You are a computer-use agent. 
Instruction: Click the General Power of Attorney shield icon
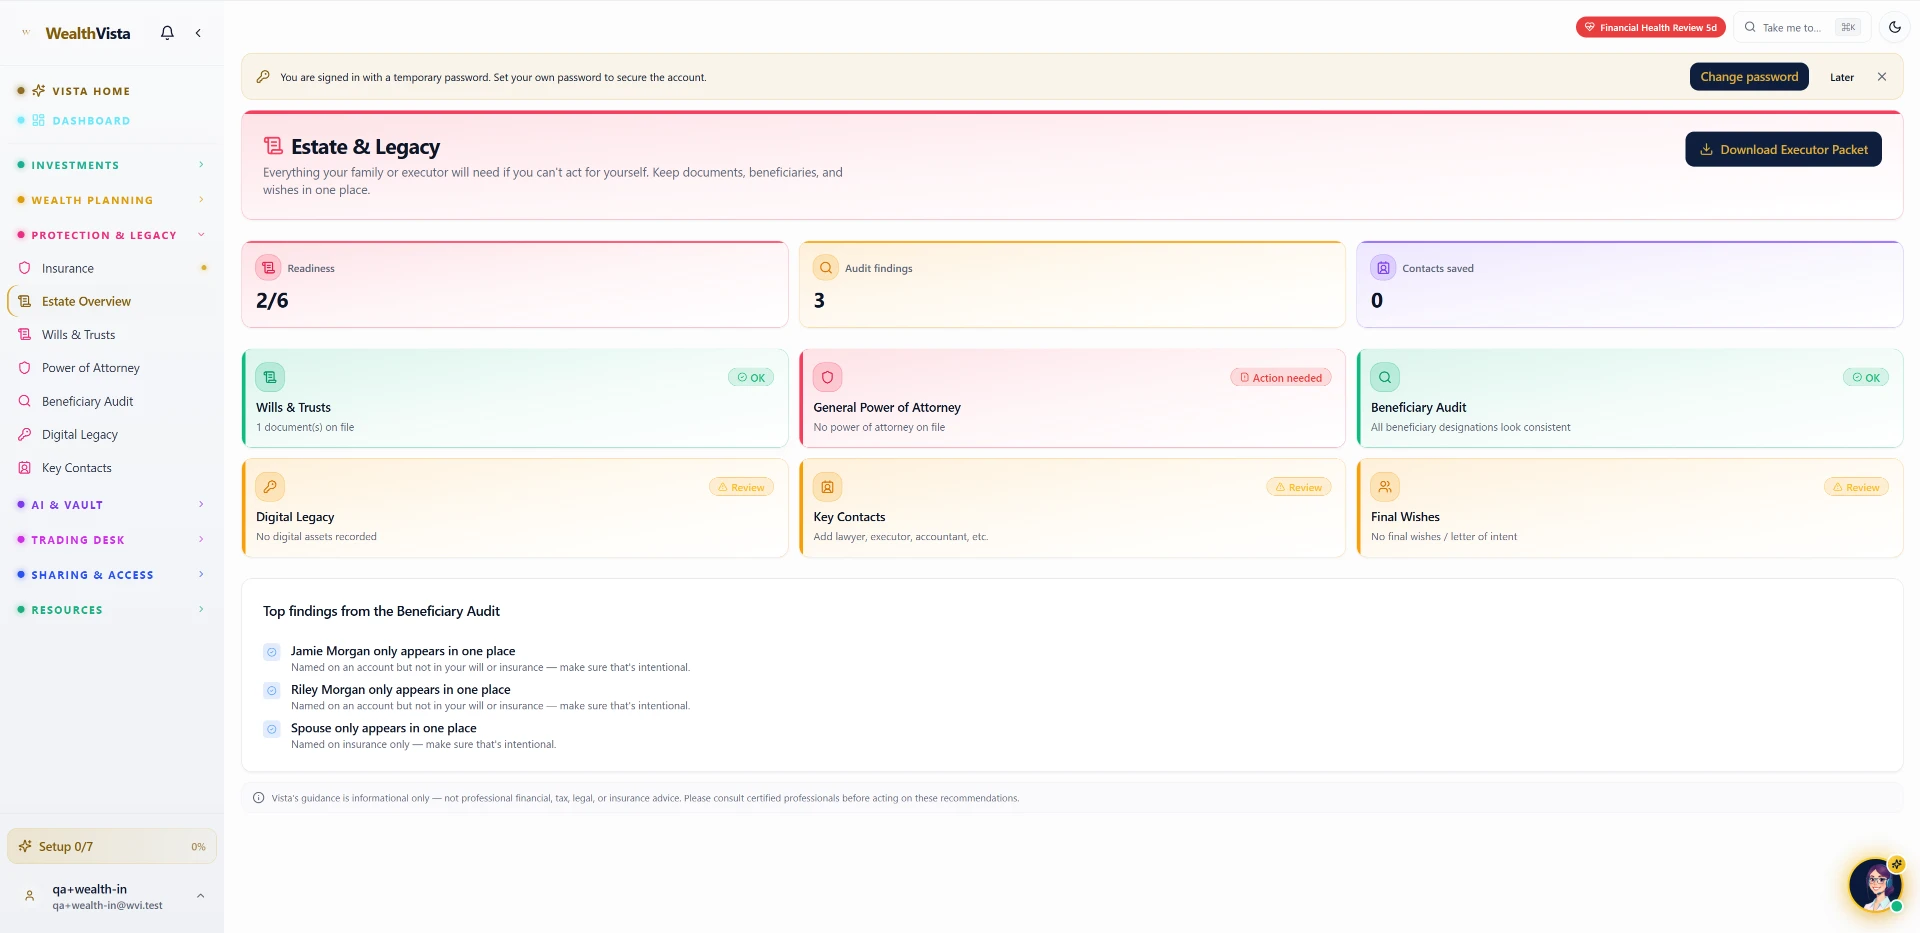pyautogui.click(x=827, y=377)
